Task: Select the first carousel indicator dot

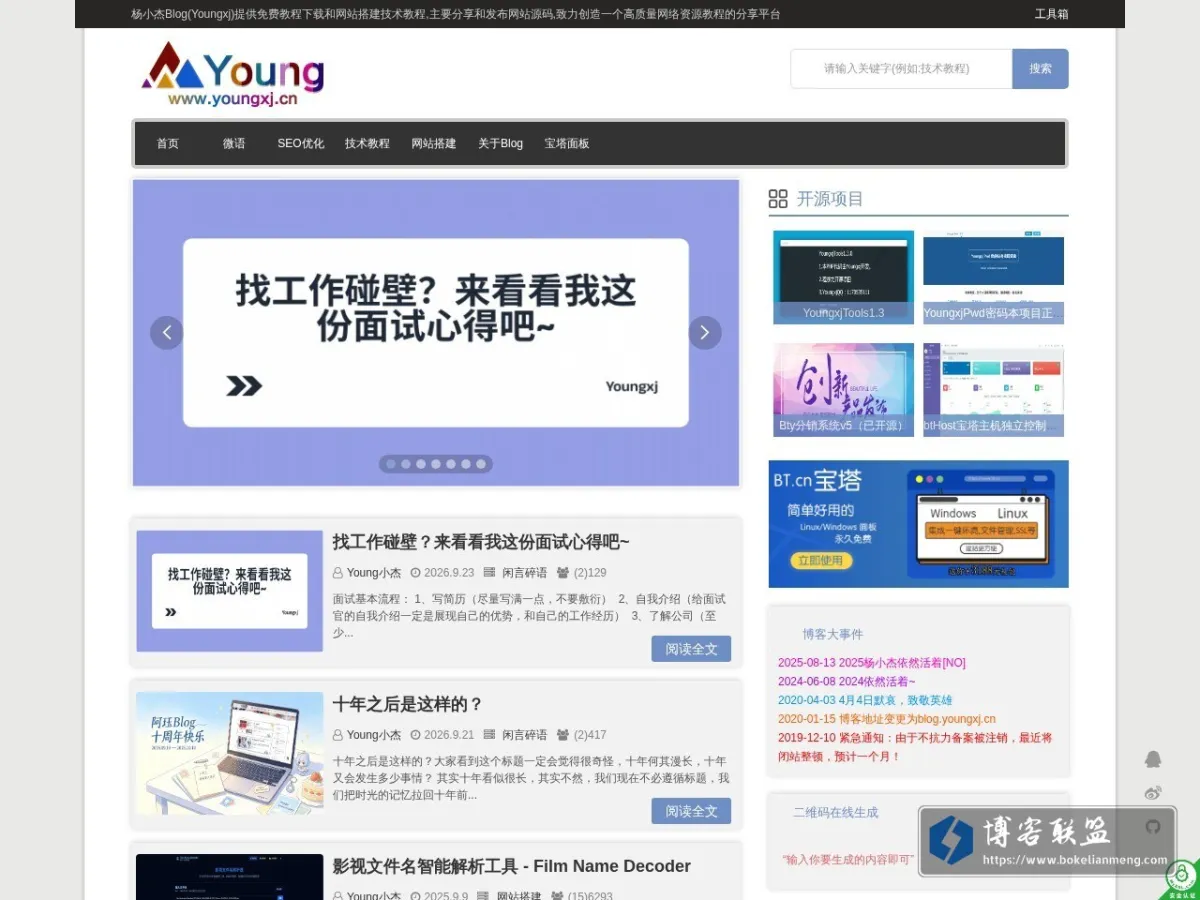Action: [391, 464]
